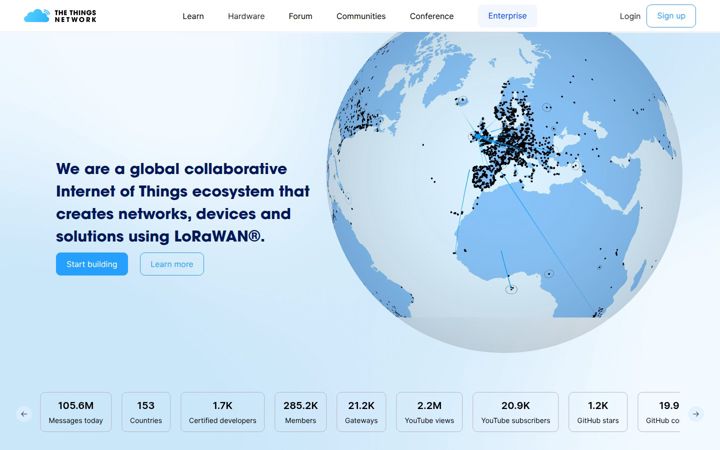720x450 pixels.
Task: Click the Login link
Action: [630, 16]
